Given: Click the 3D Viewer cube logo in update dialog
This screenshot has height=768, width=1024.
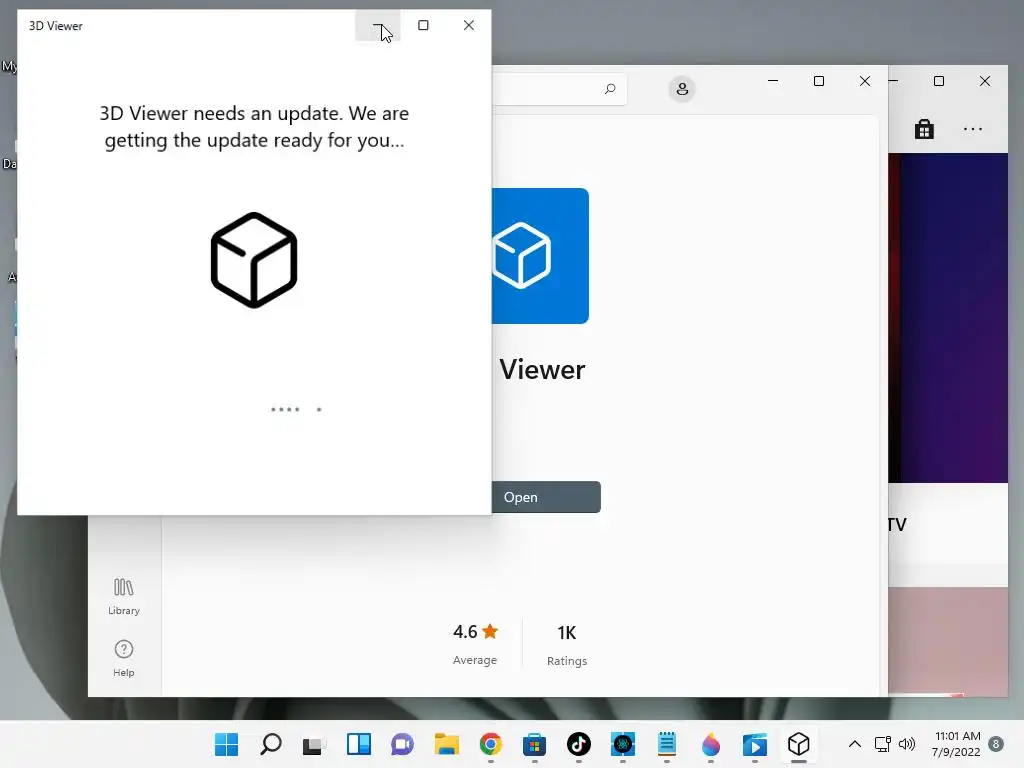Looking at the screenshot, I should point(254,260).
